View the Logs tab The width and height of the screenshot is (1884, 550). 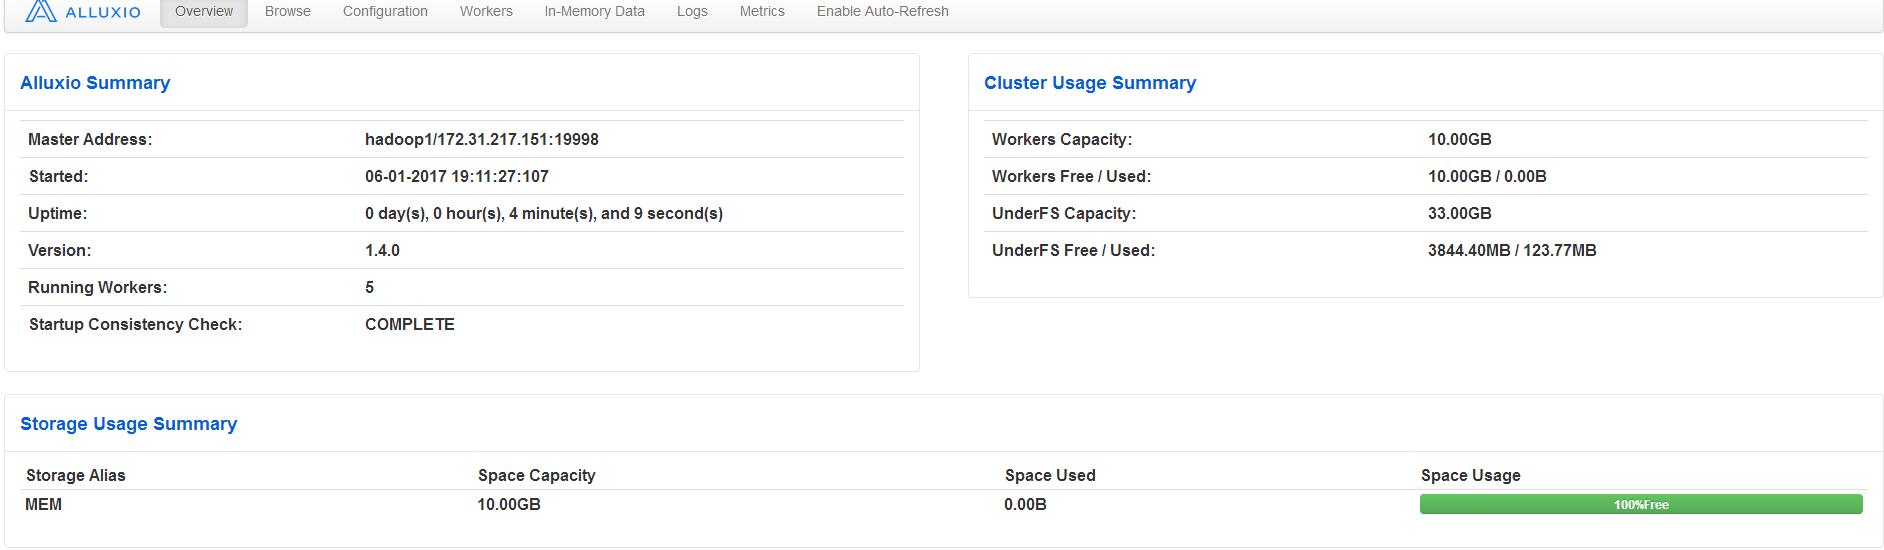pyautogui.click(x=692, y=12)
